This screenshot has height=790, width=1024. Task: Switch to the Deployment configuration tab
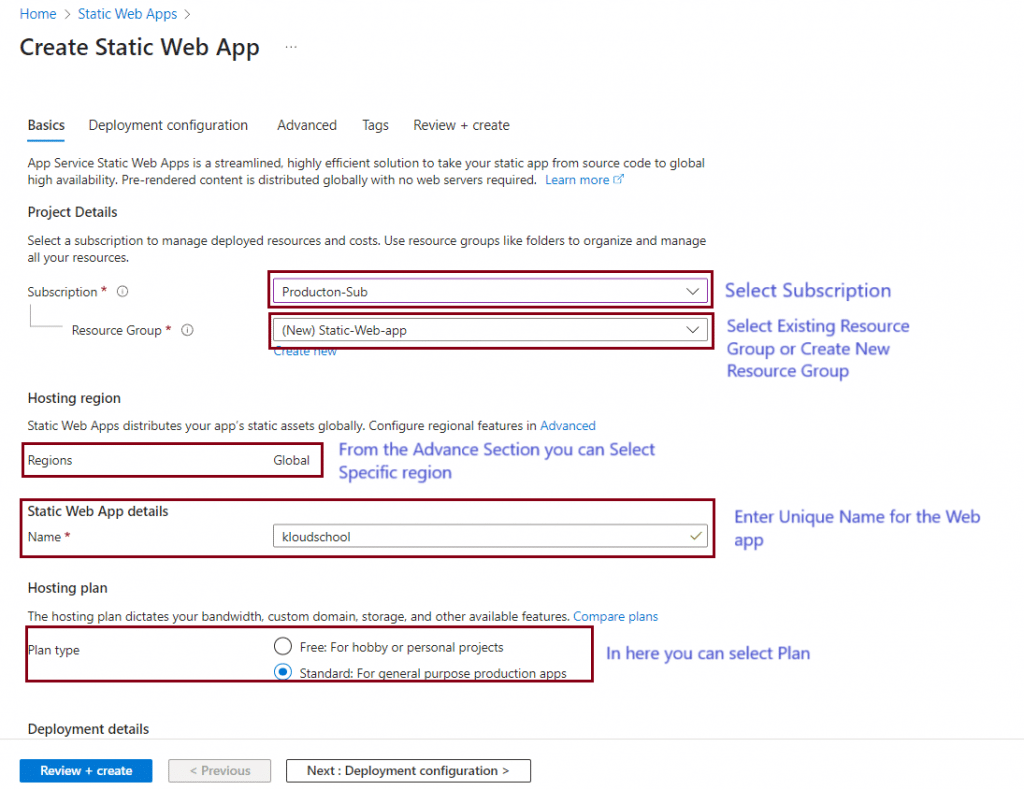tap(168, 125)
